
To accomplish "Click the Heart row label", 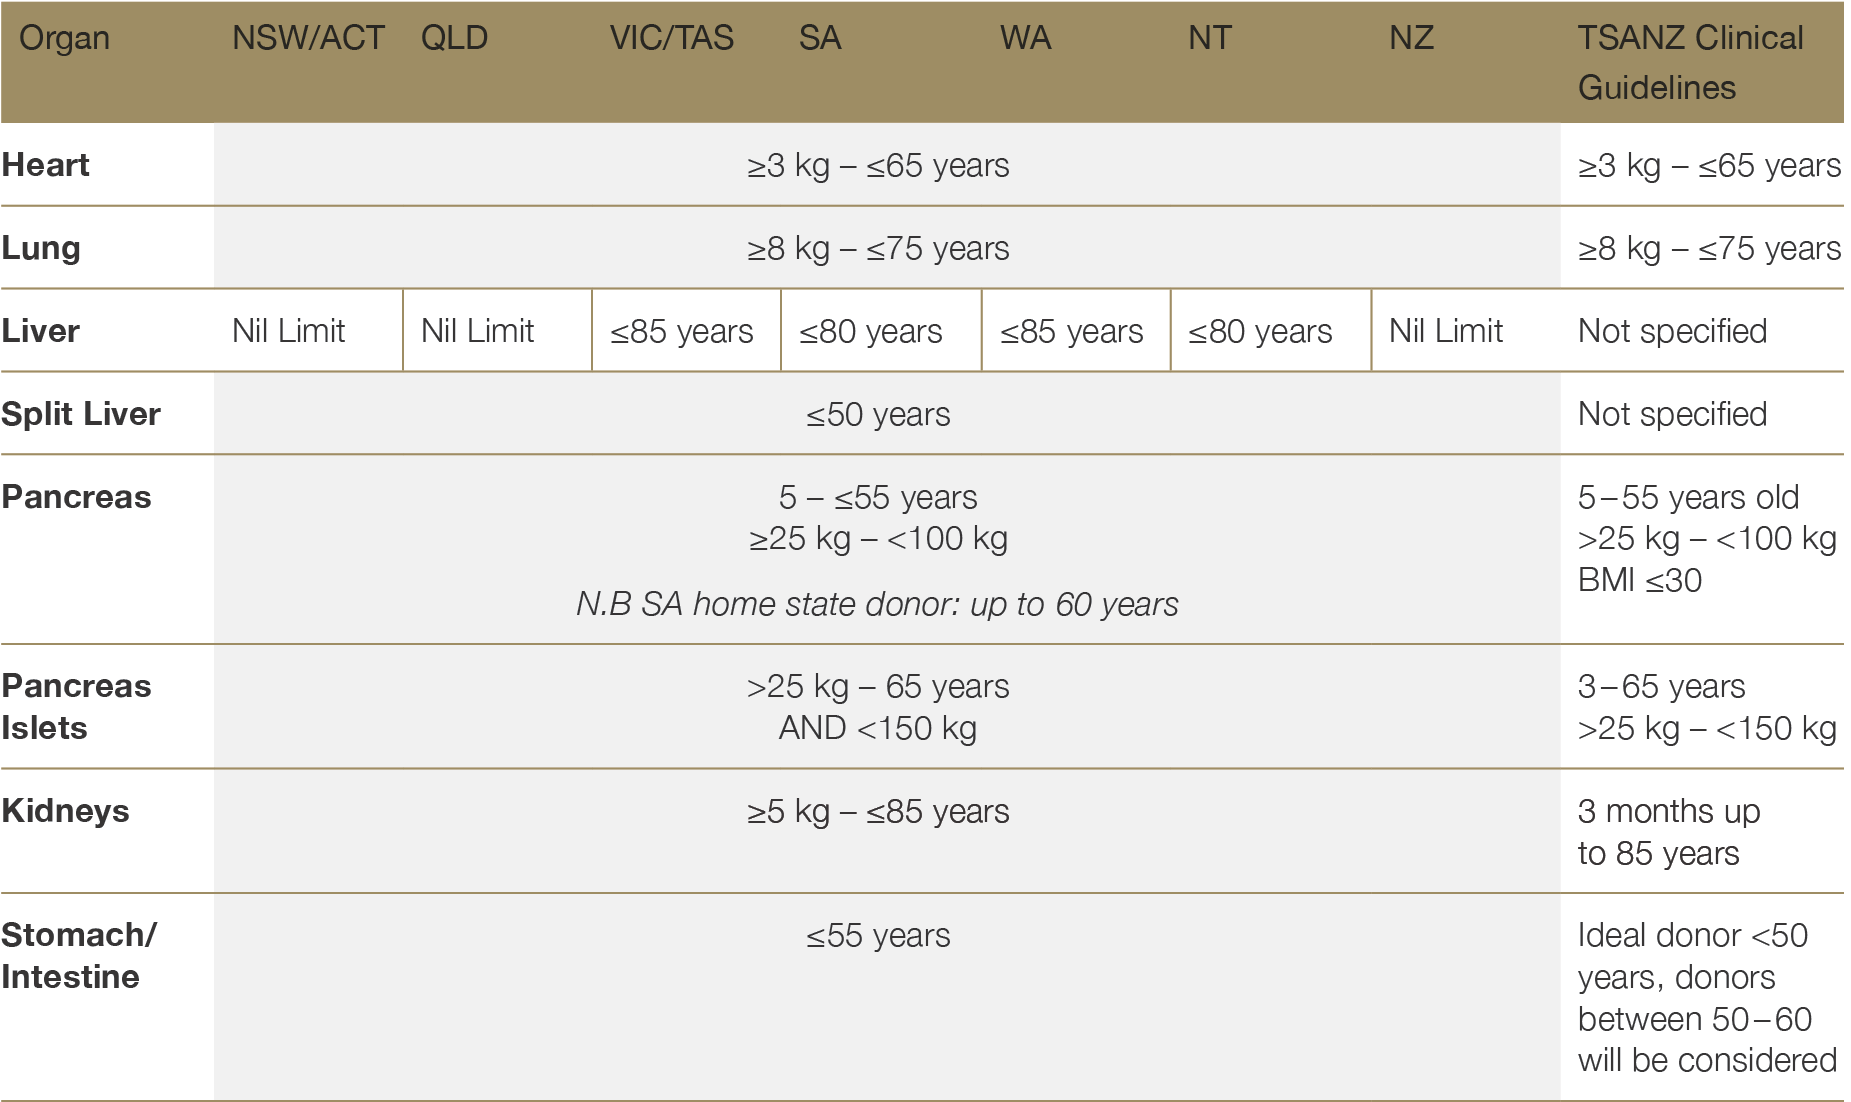I will (x=46, y=165).
